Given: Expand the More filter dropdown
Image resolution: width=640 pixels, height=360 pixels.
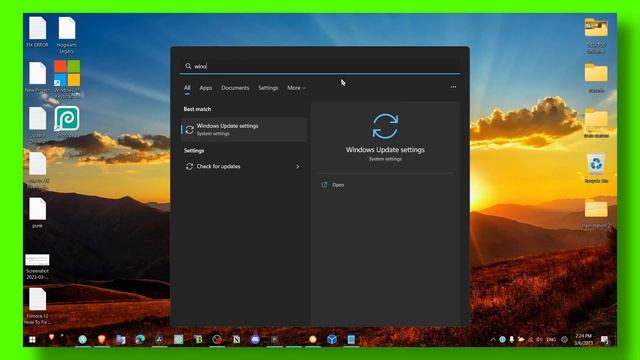Looking at the screenshot, I should (x=296, y=88).
